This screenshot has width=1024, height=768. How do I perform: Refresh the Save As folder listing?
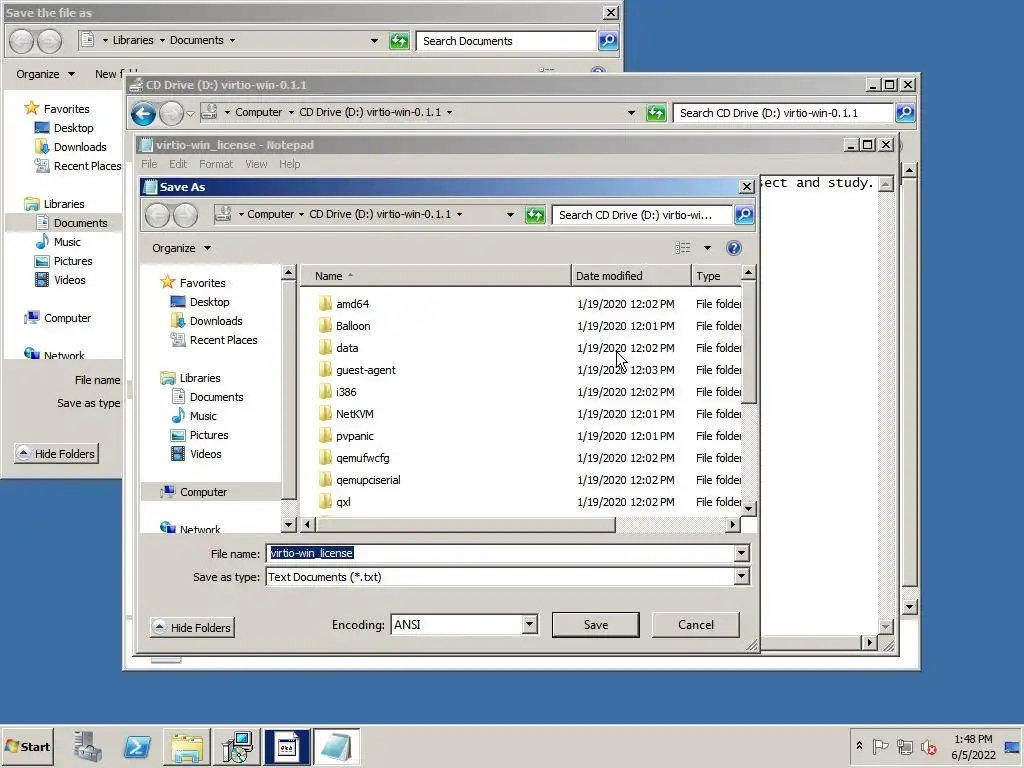[535, 215]
